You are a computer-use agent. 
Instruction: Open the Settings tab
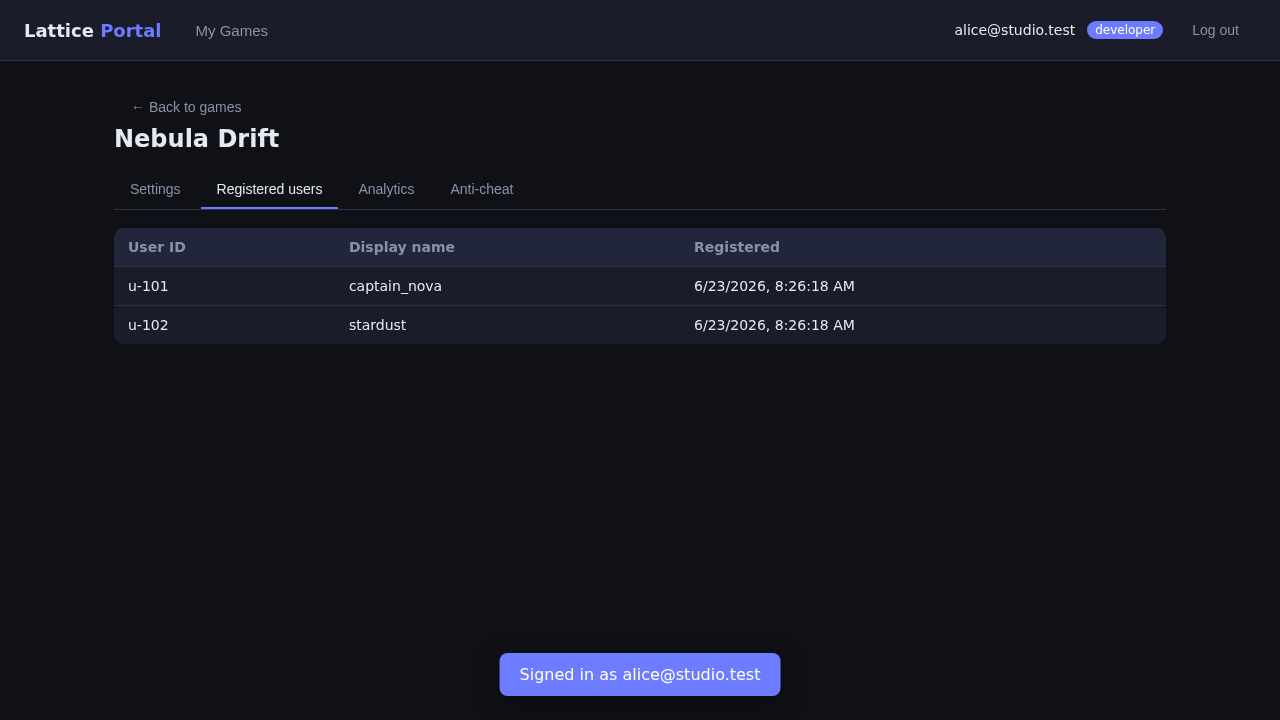155,189
